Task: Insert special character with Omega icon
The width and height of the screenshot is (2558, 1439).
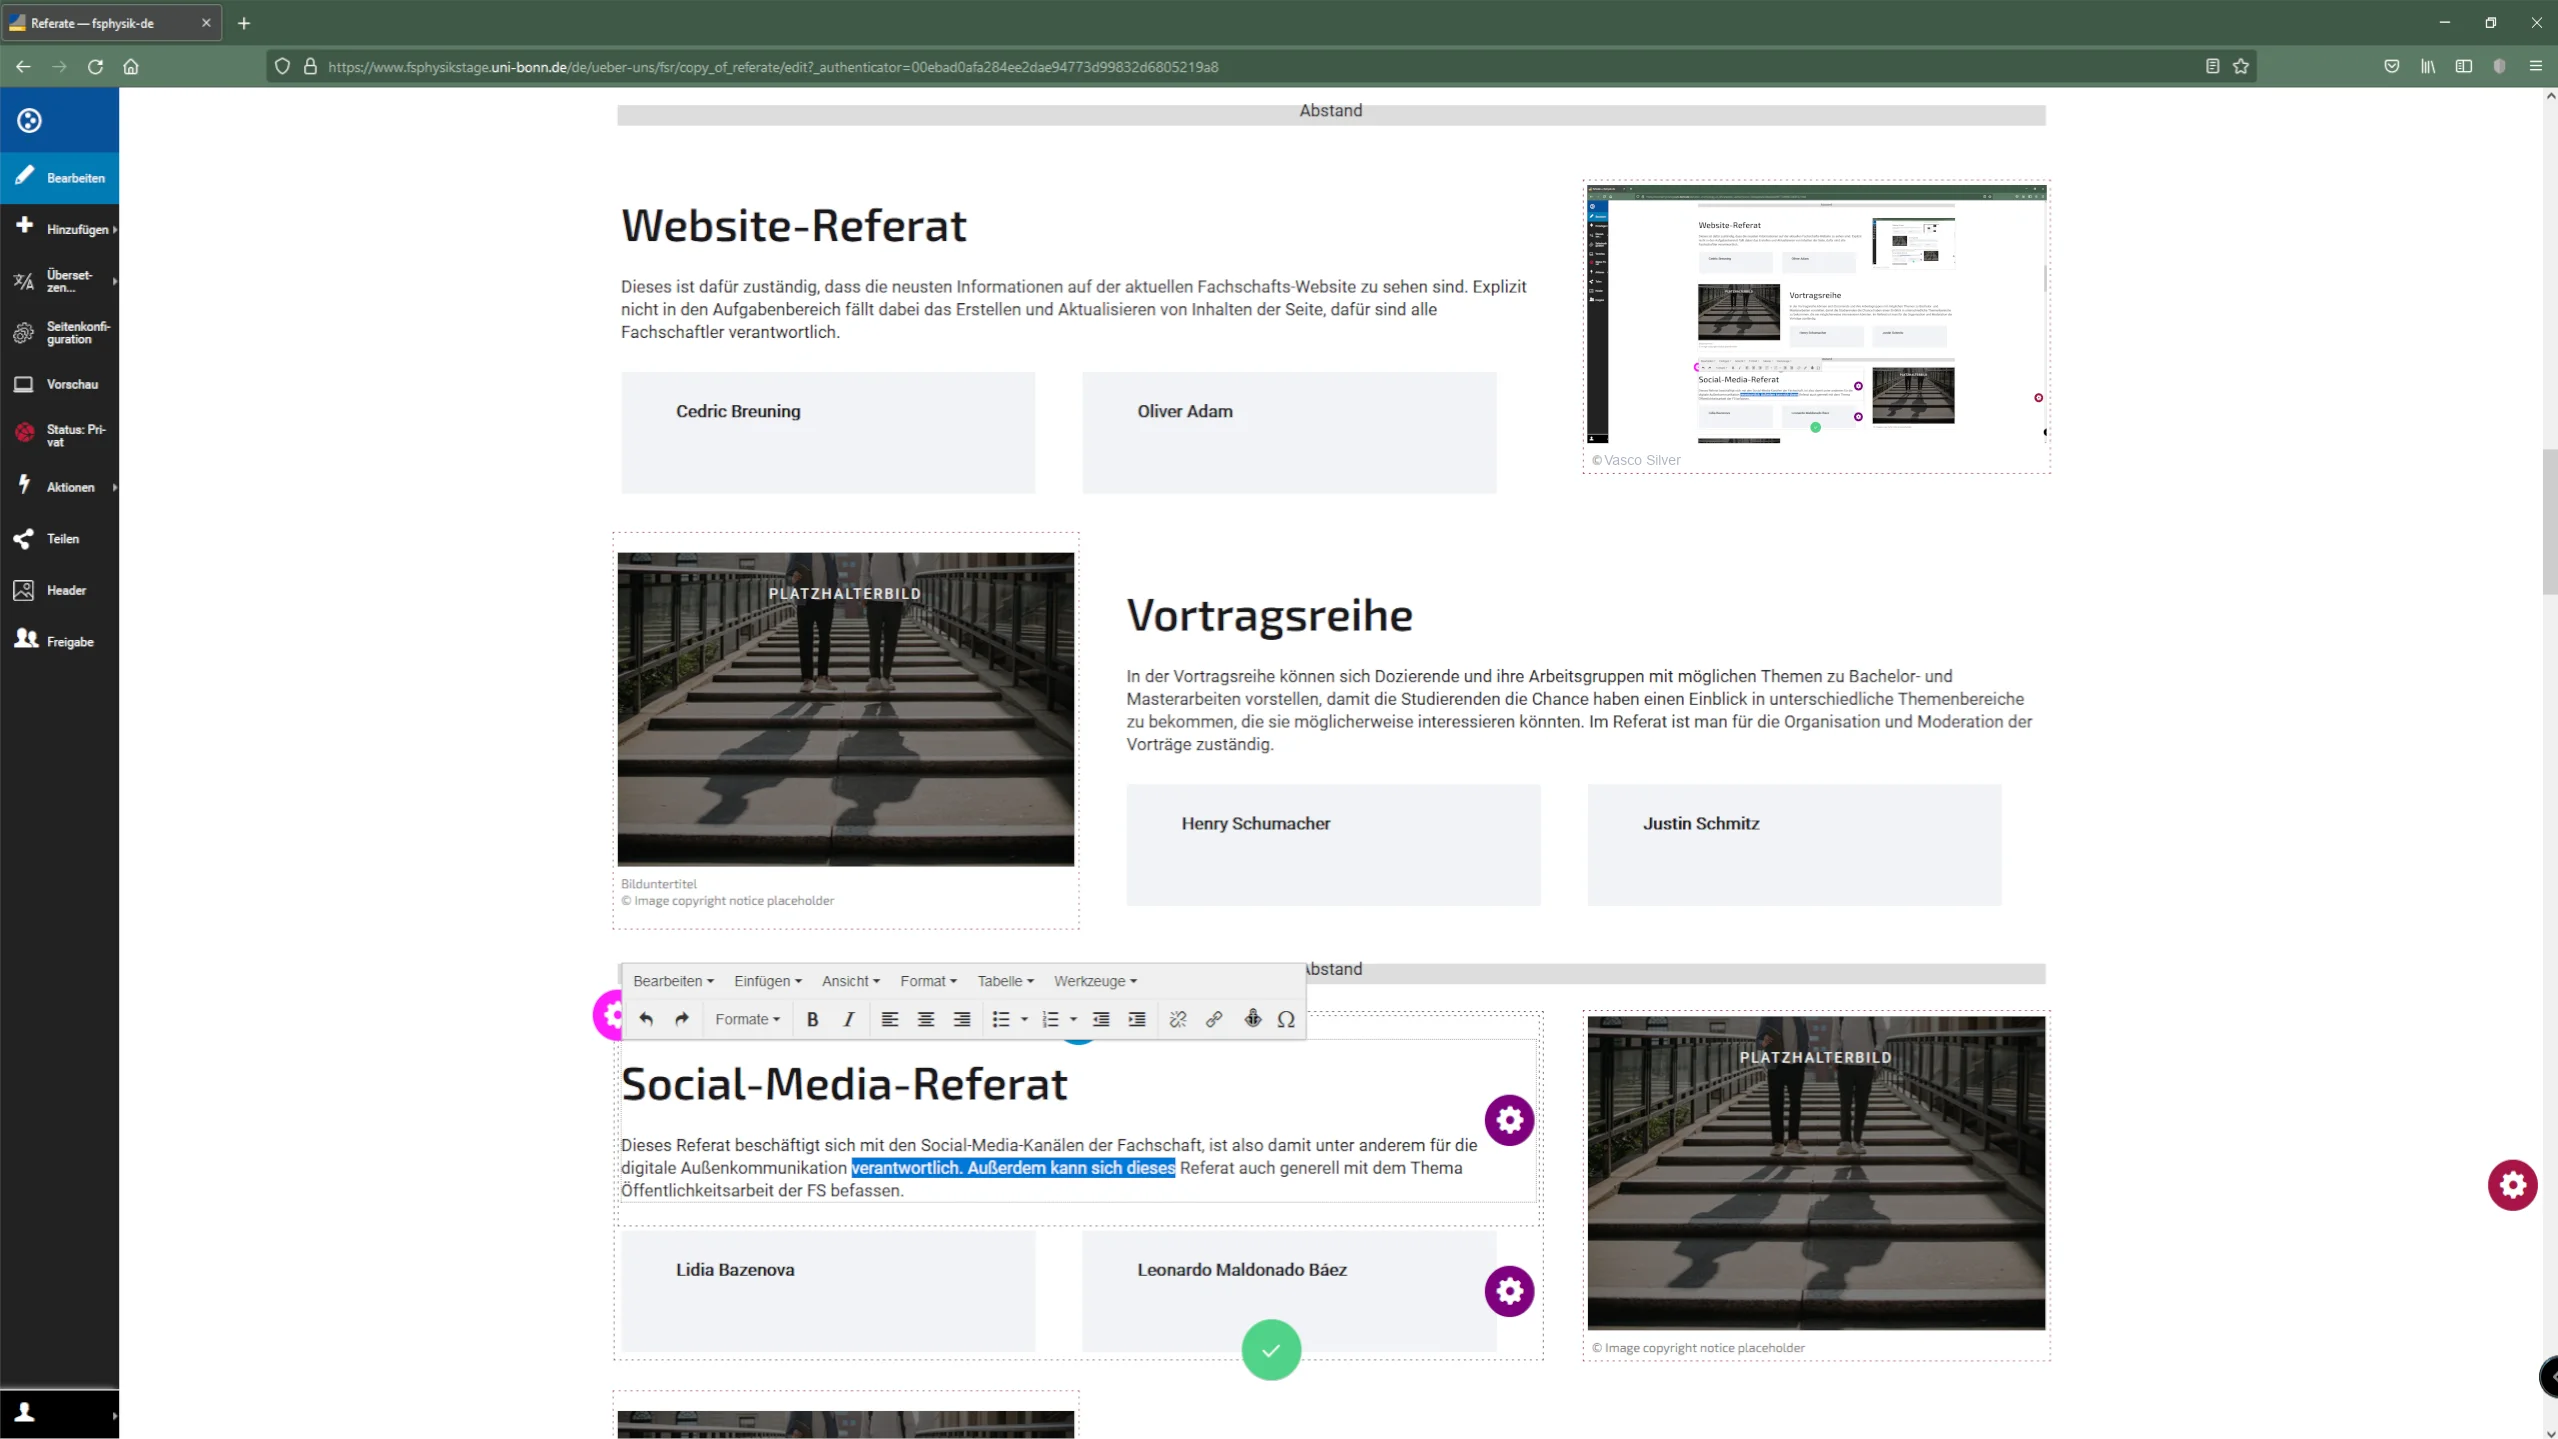Action: click(x=1286, y=1019)
